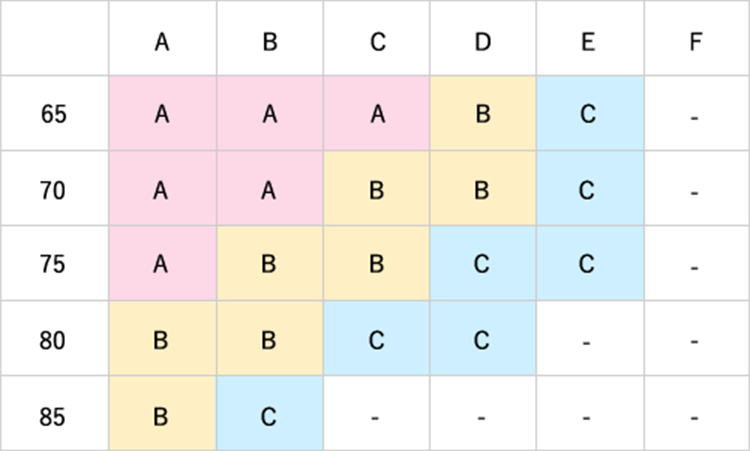This screenshot has width=750, height=451.
Task: Select the cell at row 80, column E
Action: 589,340
